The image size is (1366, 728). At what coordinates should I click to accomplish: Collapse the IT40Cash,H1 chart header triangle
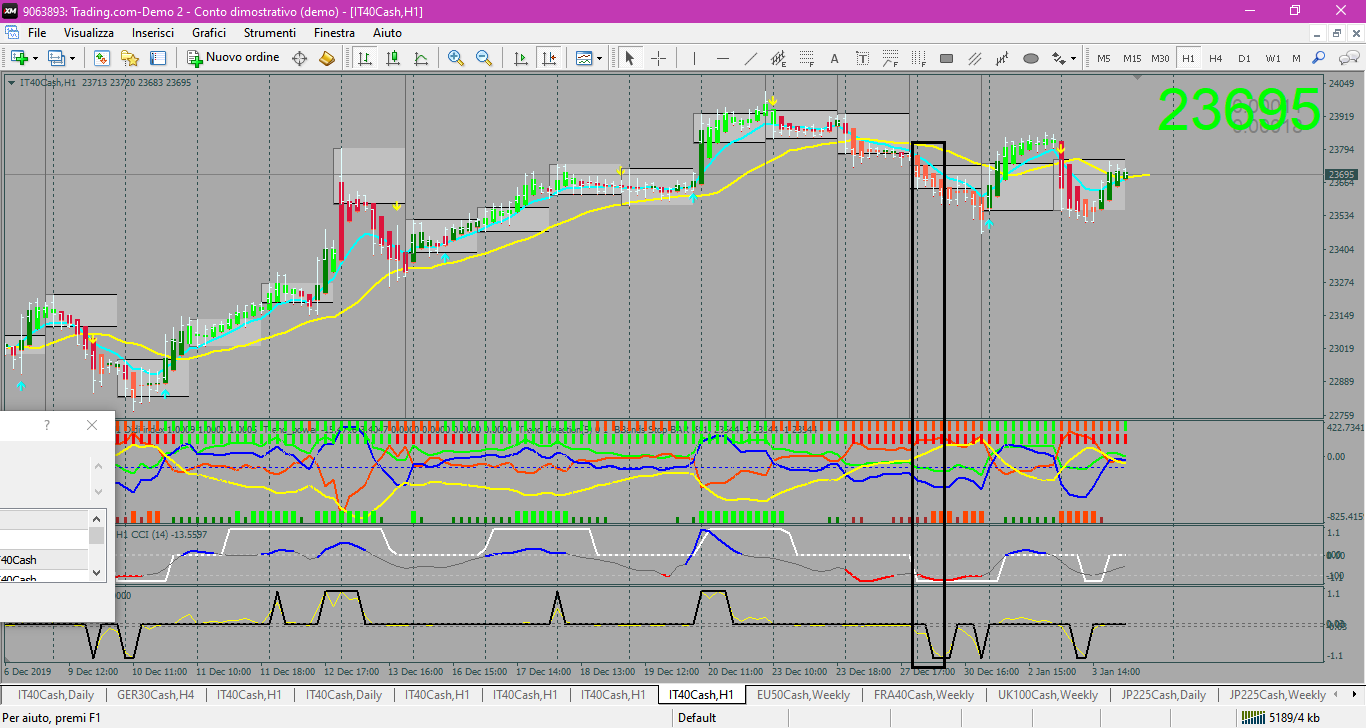[x=11, y=83]
